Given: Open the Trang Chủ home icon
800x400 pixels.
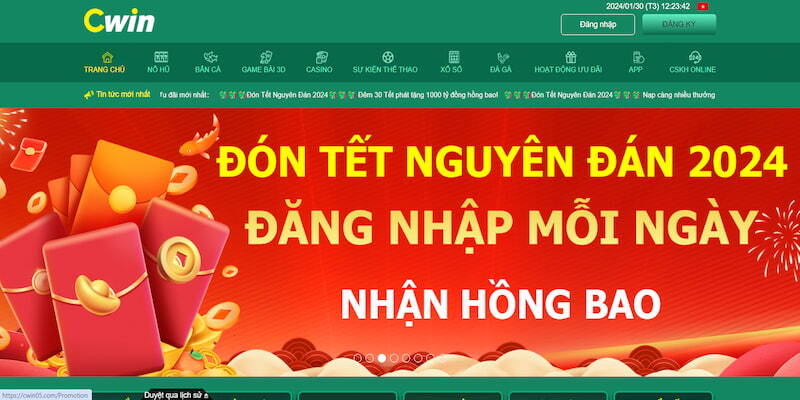Looking at the screenshot, I should click(x=107, y=57).
